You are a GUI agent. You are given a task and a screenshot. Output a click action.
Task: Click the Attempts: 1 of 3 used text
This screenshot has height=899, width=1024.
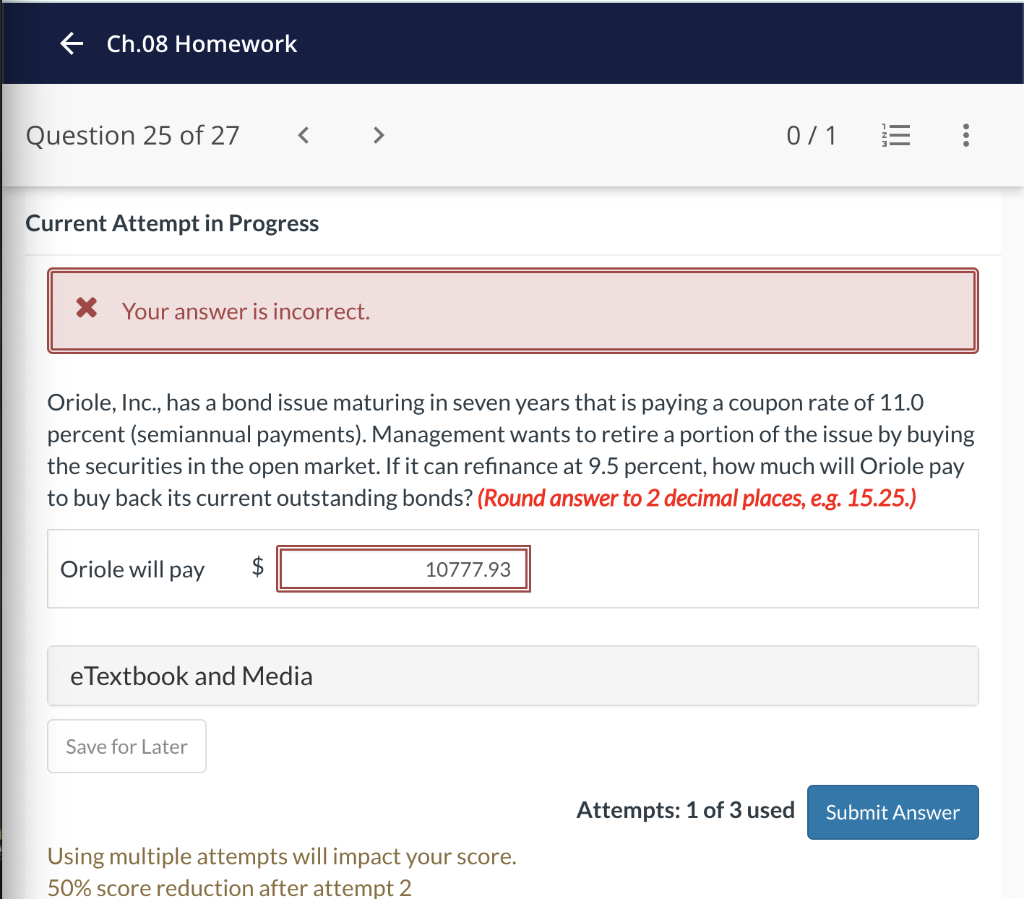click(x=685, y=810)
